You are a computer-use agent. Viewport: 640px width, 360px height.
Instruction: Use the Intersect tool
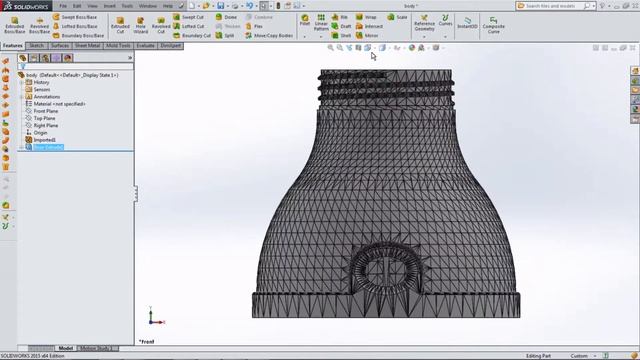tap(369, 26)
